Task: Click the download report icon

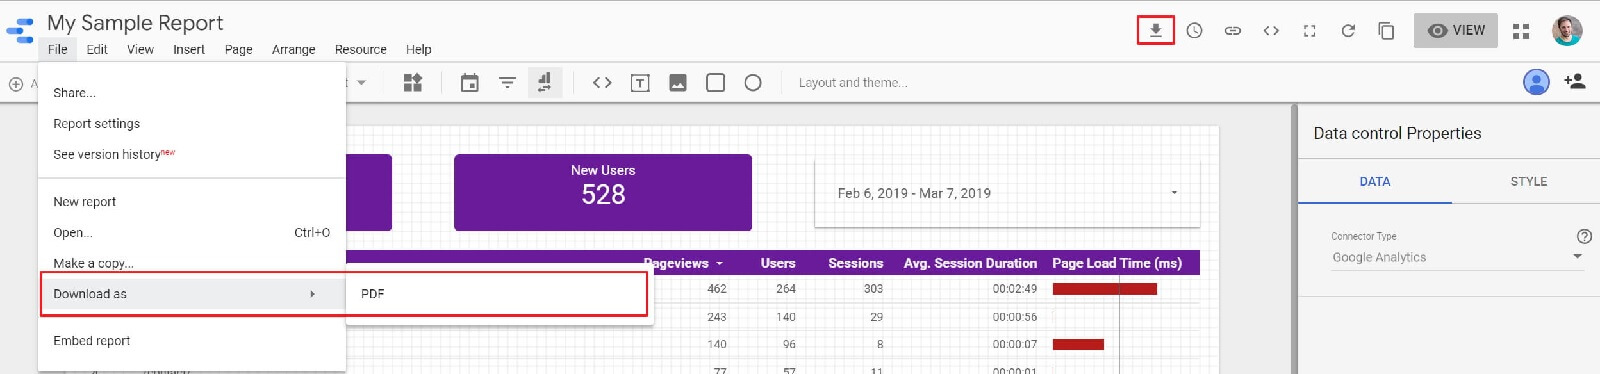Action: click(1155, 30)
